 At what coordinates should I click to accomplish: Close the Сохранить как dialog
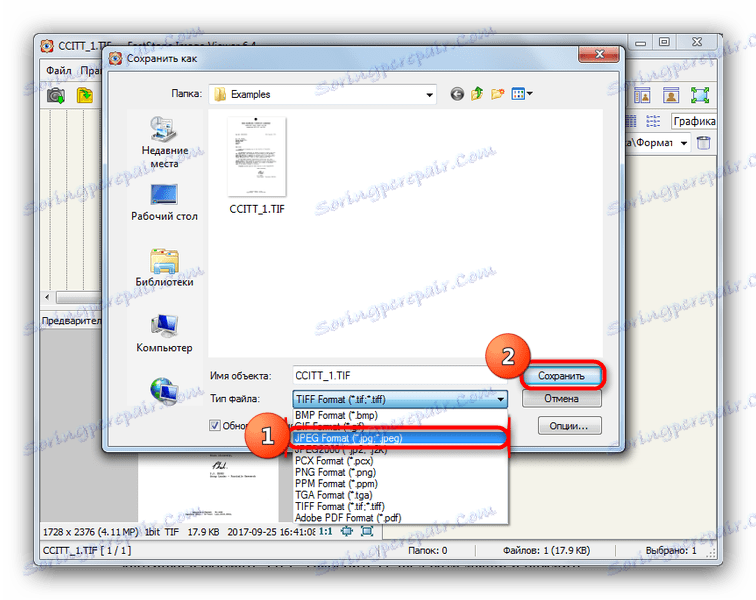click(x=599, y=54)
